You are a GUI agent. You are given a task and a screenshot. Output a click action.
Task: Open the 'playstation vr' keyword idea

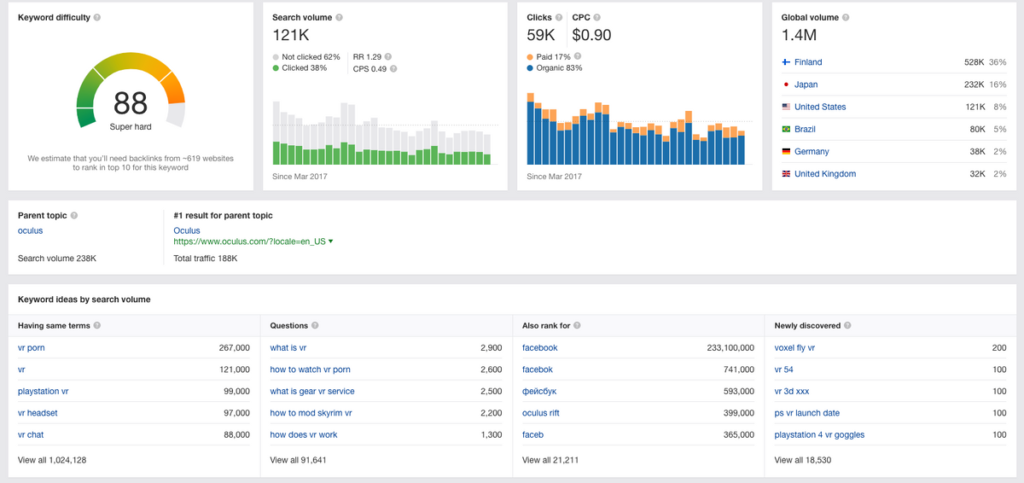tap(43, 392)
